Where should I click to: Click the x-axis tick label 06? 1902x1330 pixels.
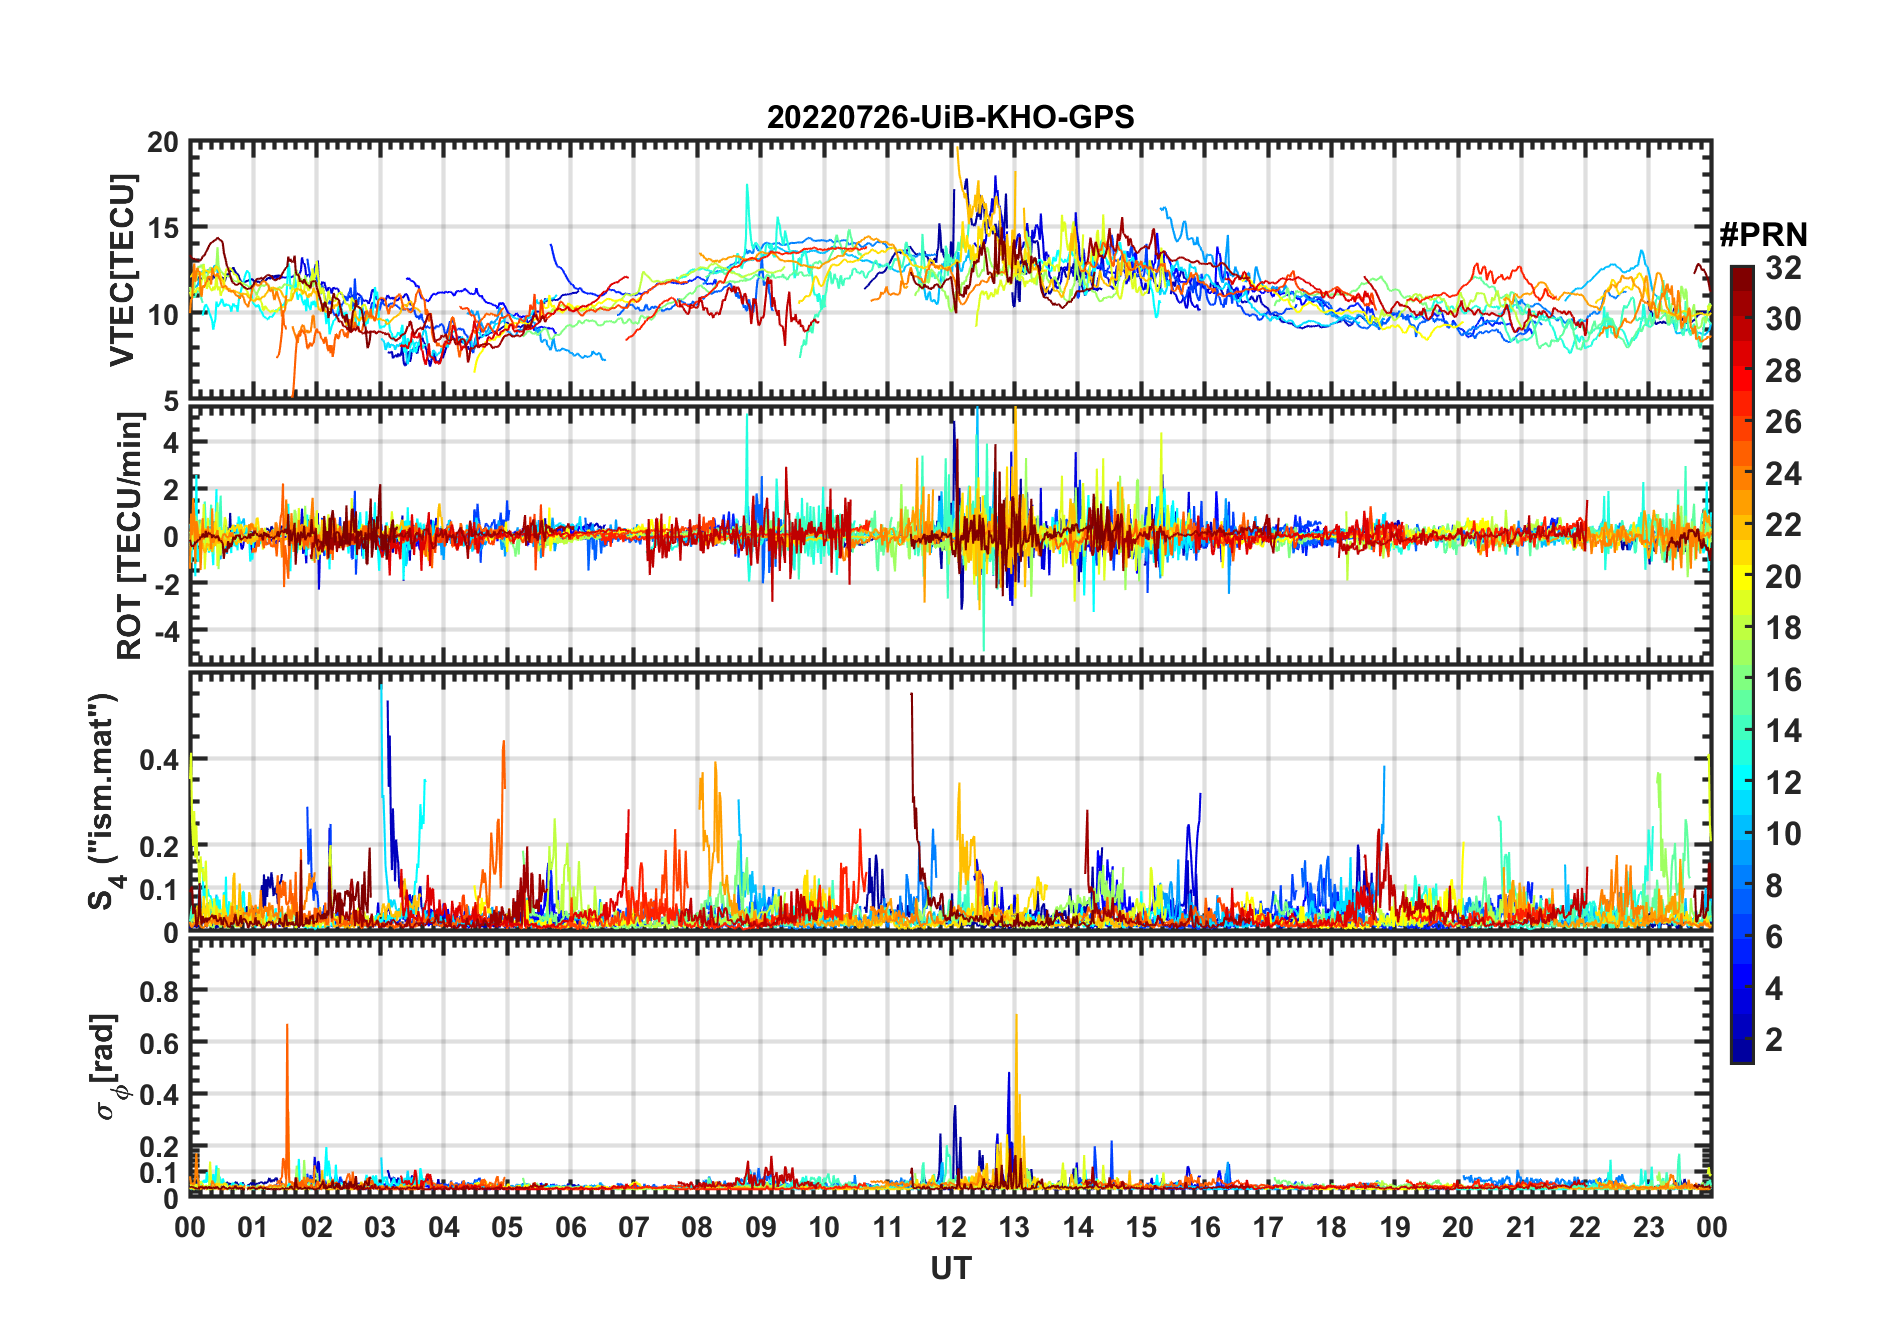pyautogui.click(x=571, y=1227)
